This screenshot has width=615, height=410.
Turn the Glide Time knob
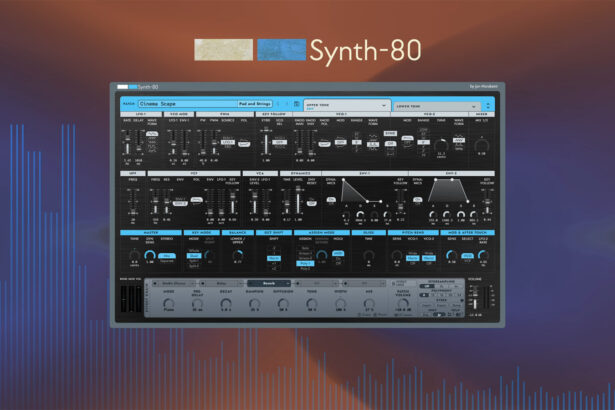pos(368,255)
